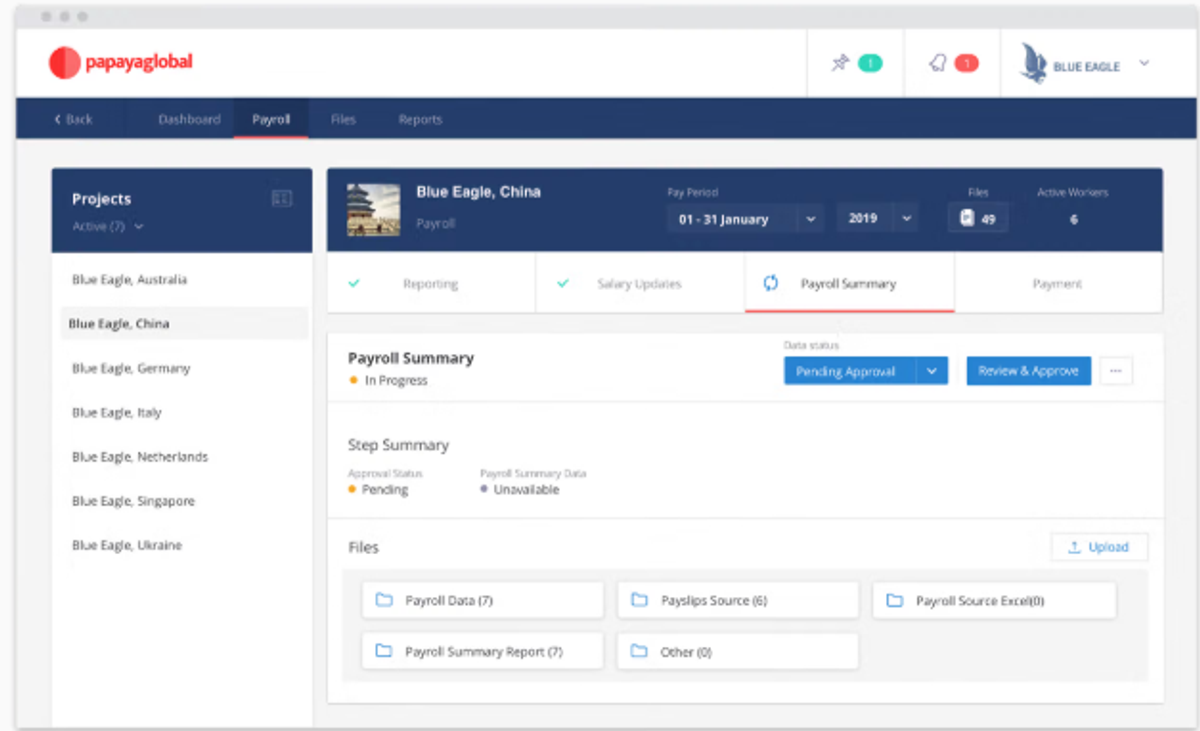Open the pinned items icon
Viewport: 1200px width, 731px height.
pos(840,63)
